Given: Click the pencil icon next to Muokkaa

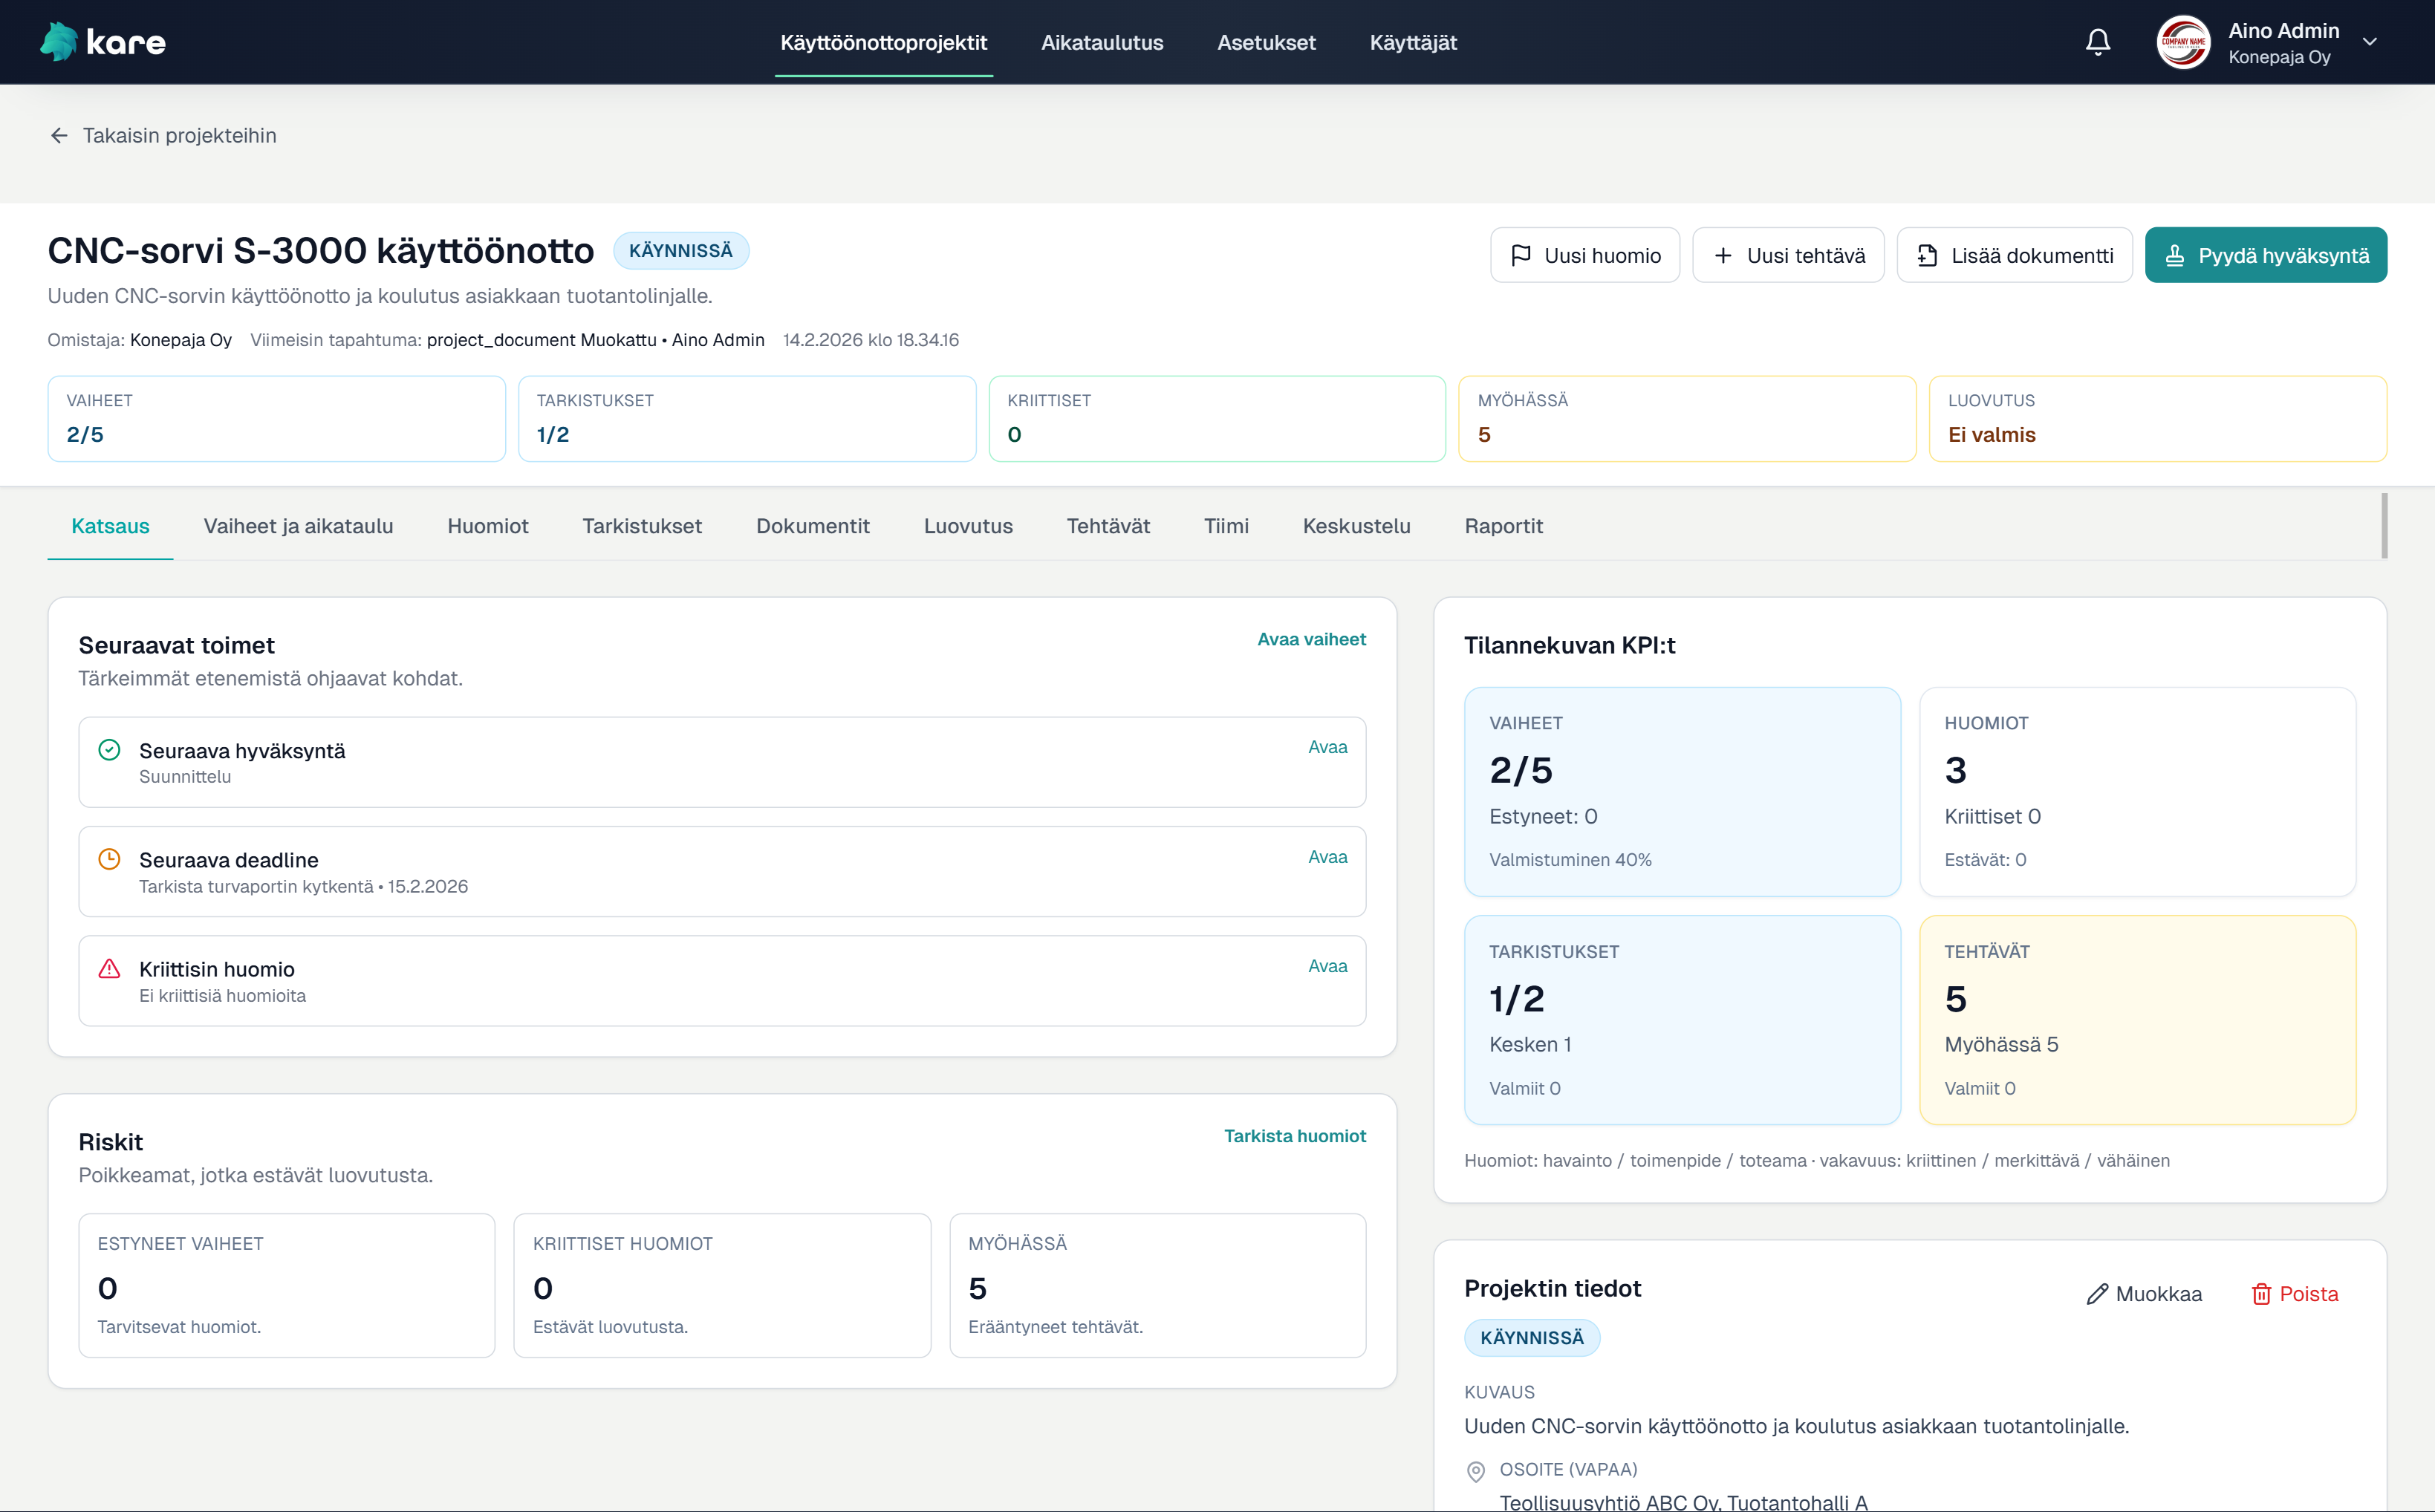Looking at the screenshot, I should pyautogui.click(x=2096, y=1294).
